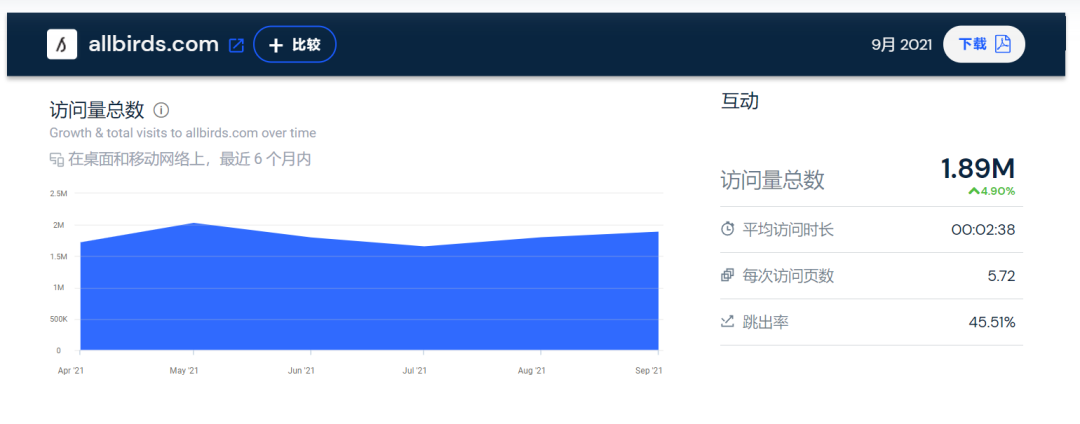Image resolution: width=1080 pixels, height=424 pixels.
Task: Click the Jun '21 axis label
Action: [x=301, y=370]
